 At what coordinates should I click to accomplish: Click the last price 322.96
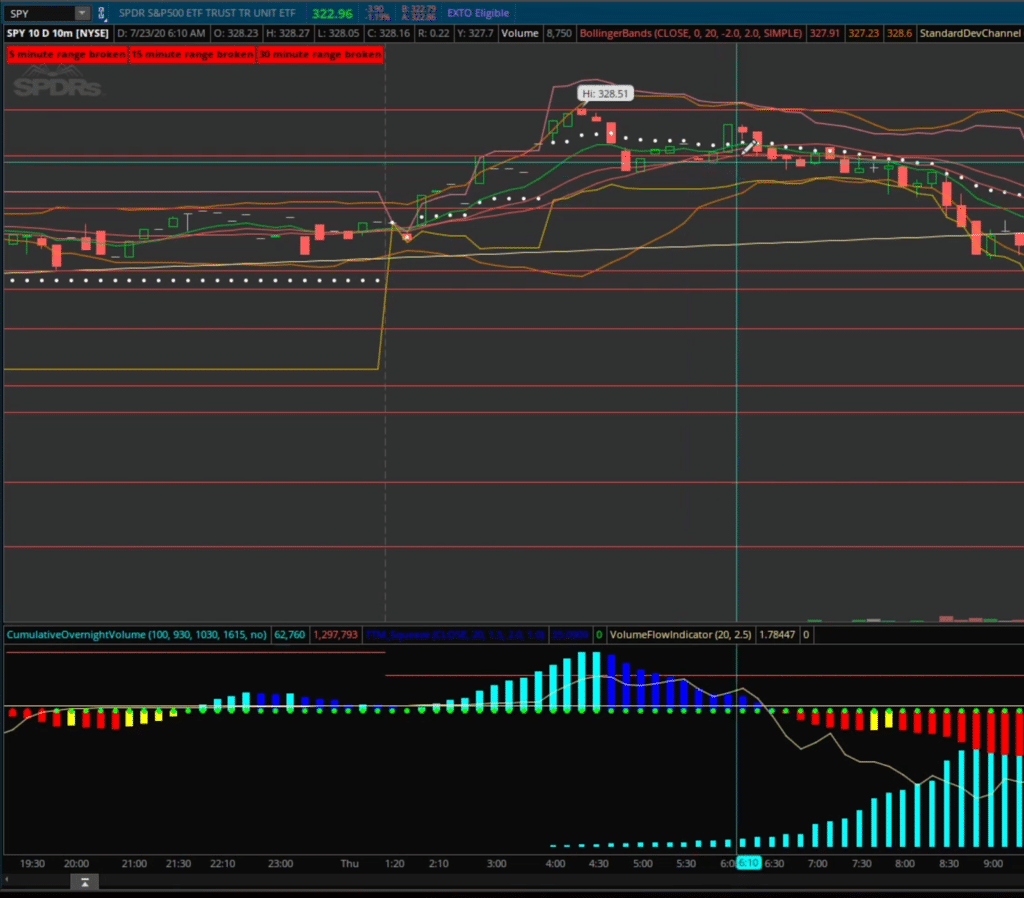point(332,13)
